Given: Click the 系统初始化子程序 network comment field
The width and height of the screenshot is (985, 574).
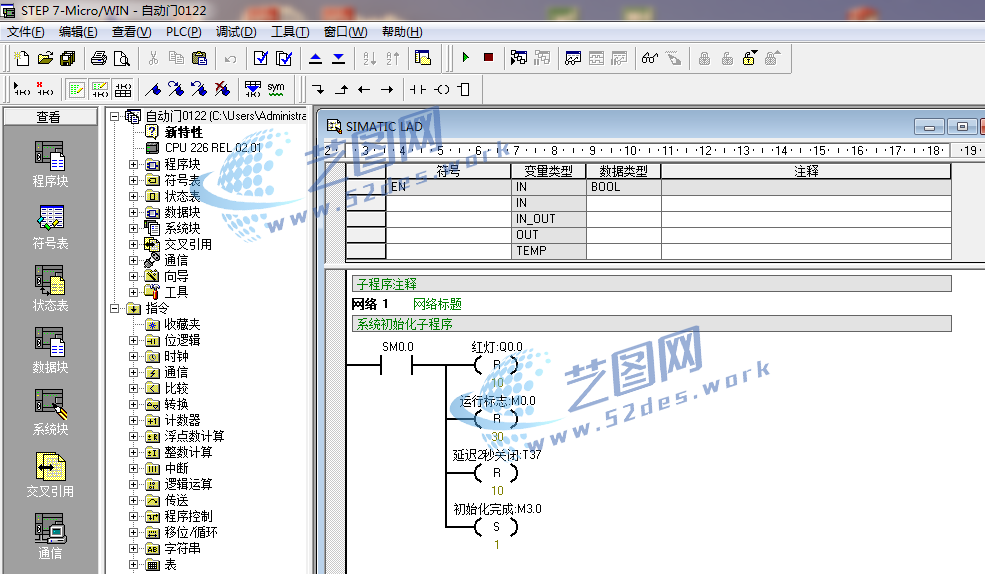Looking at the screenshot, I should point(651,324).
